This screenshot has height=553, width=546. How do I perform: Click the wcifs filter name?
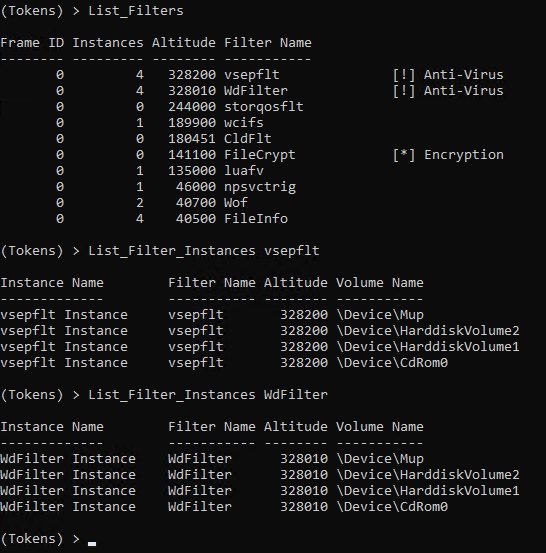click(x=244, y=123)
